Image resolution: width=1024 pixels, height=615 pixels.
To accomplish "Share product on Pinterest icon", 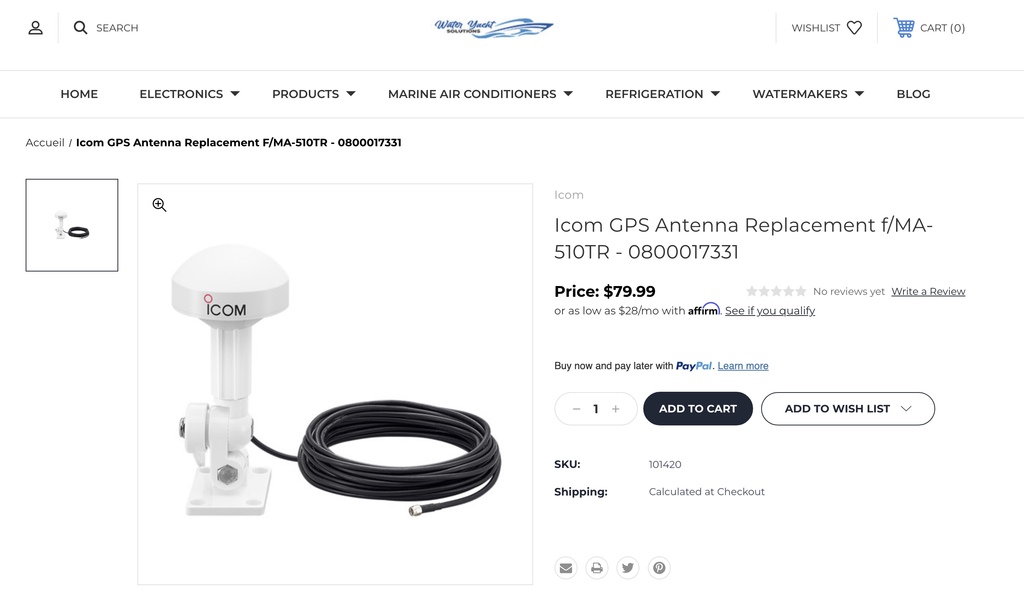I will click(660, 568).
